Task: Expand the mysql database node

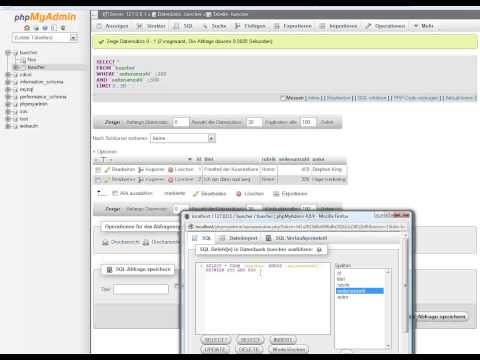Action: pyautogui.click(x=8, y=89)
